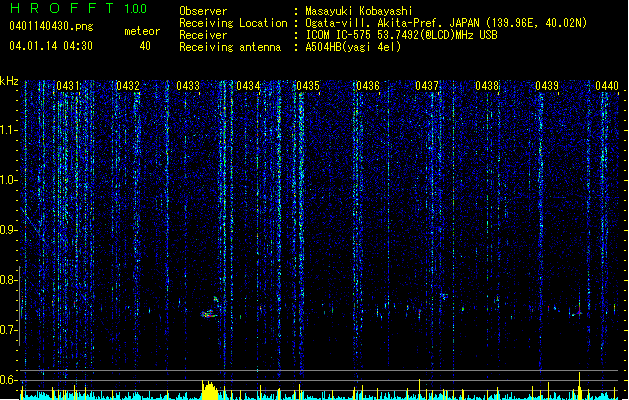Image resolution: width=629 pixels, height=400 pixels.
Task: Click the bright meteor echo after 0433
Action: click(x=209, y=314)
